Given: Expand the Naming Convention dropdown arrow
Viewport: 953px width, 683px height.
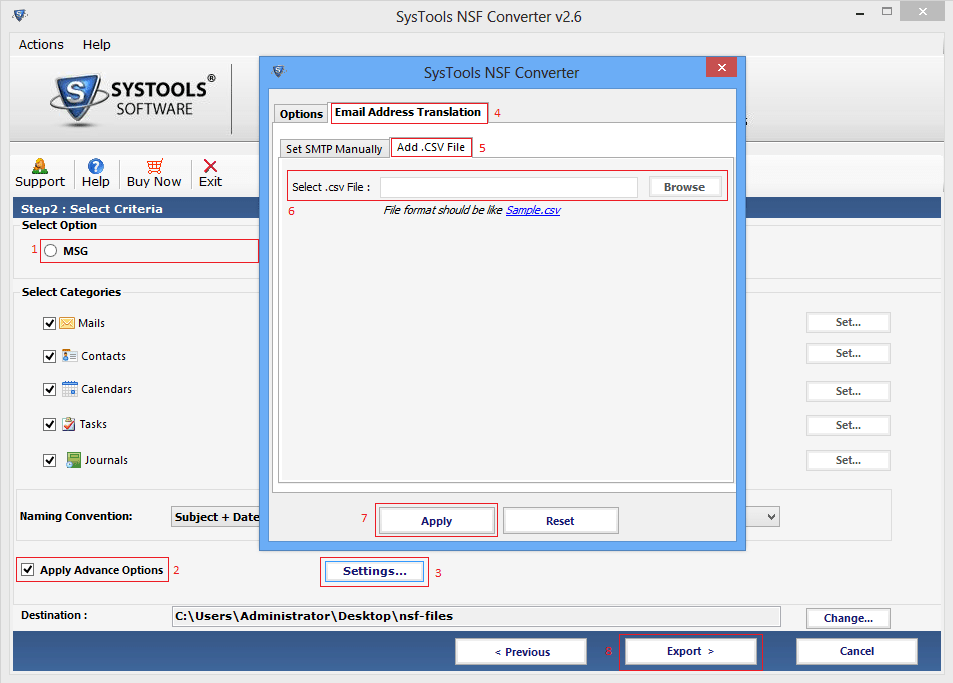Looking at the screenshot, I should (771, 517).
